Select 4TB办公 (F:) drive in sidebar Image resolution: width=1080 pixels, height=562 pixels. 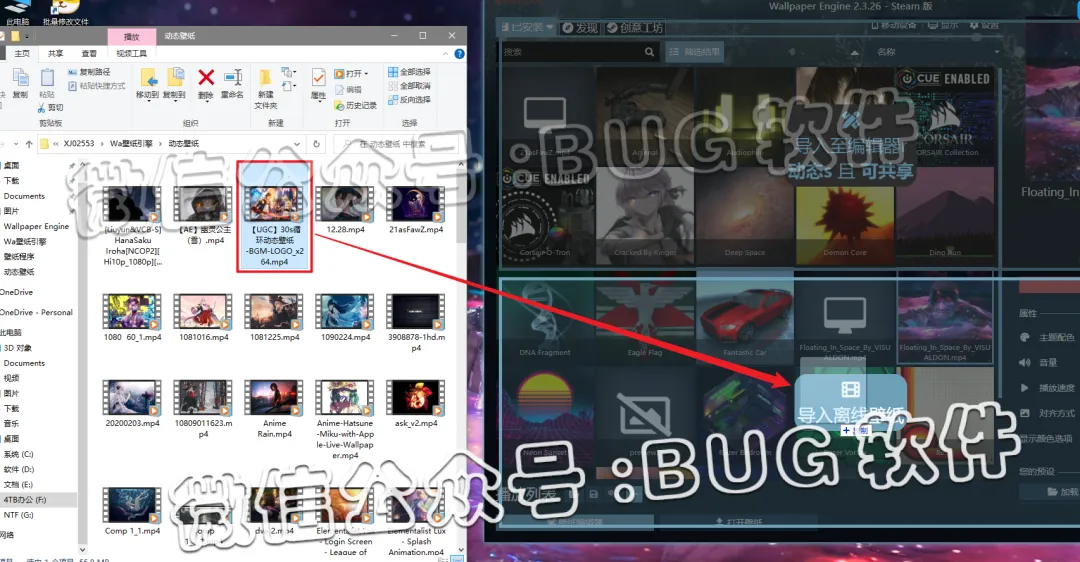[x=25, y=499]
